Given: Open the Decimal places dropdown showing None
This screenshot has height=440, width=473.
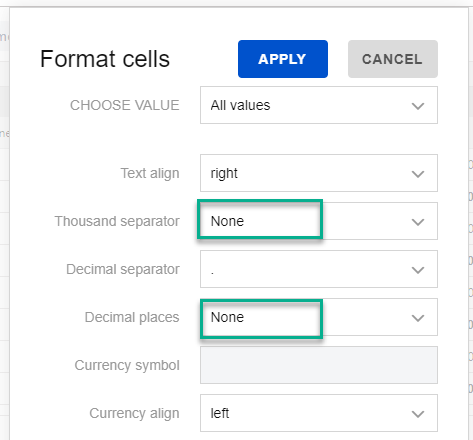Looking at the screenshot, I should coord(319,317).
